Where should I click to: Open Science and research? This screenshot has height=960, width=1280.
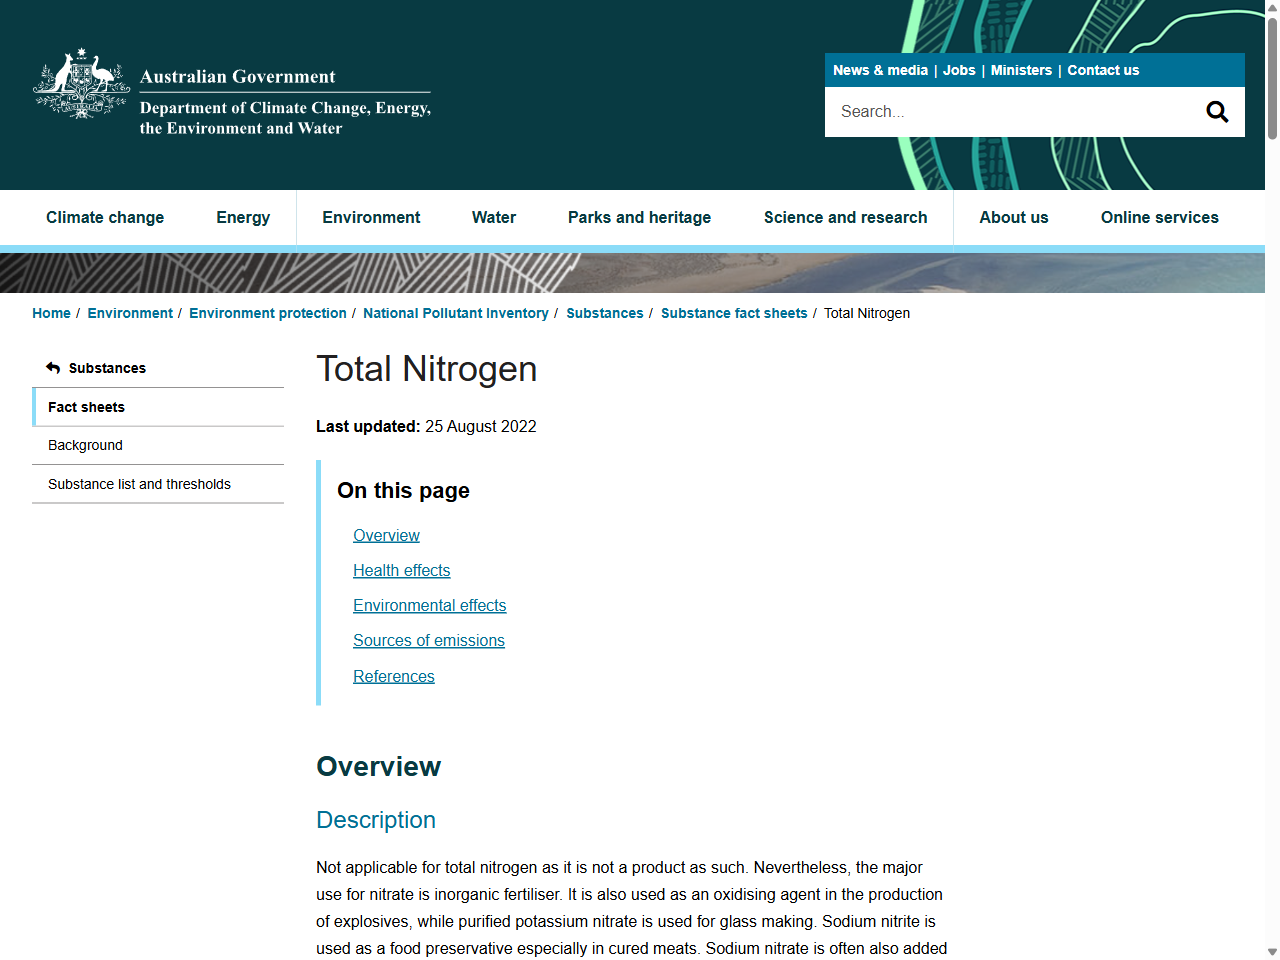[845, 217]
